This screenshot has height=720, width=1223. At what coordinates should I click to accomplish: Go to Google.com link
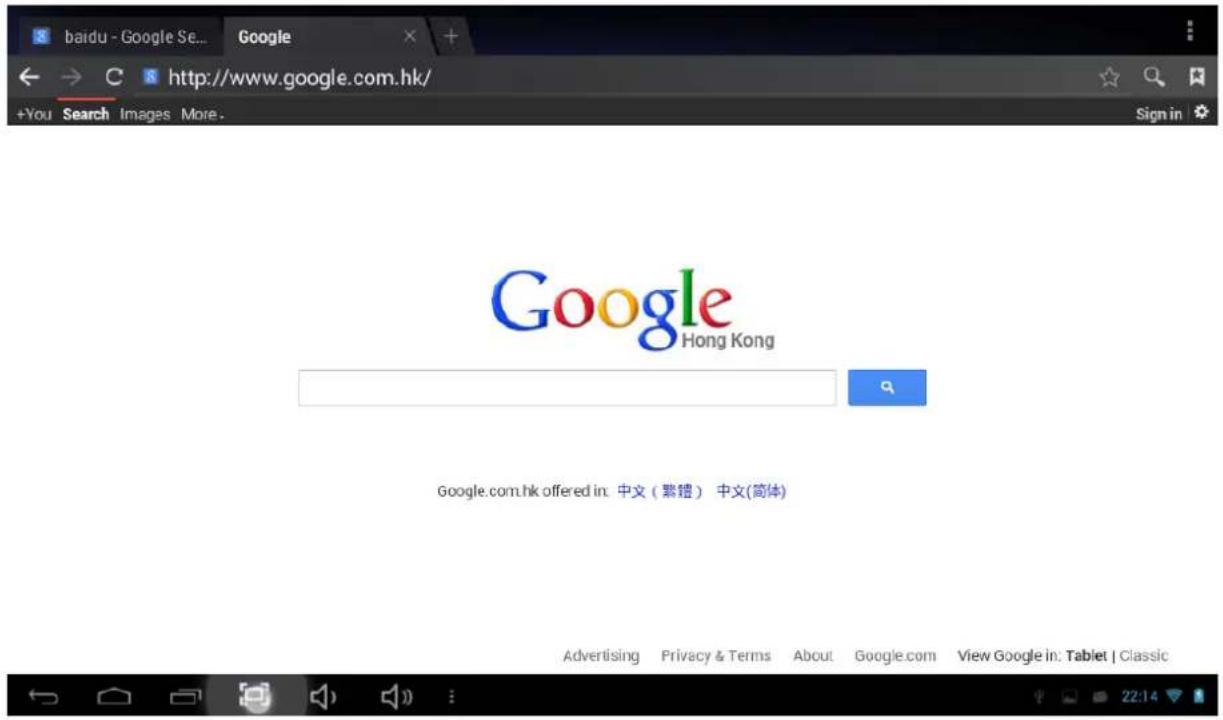point(895,656)
